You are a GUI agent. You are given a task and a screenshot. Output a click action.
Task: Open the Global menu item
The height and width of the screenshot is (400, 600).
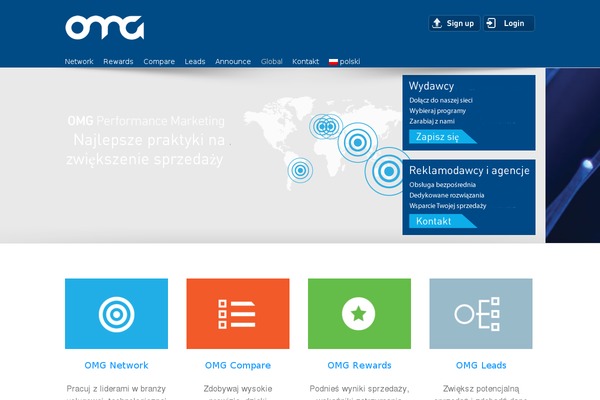tap(272, 62)
